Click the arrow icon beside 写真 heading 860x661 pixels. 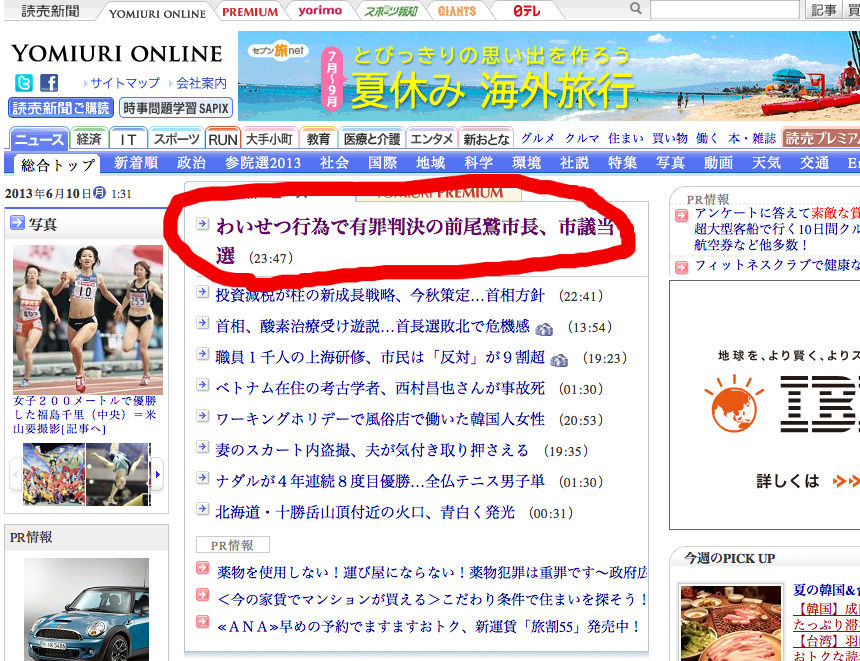coord(18,222)
